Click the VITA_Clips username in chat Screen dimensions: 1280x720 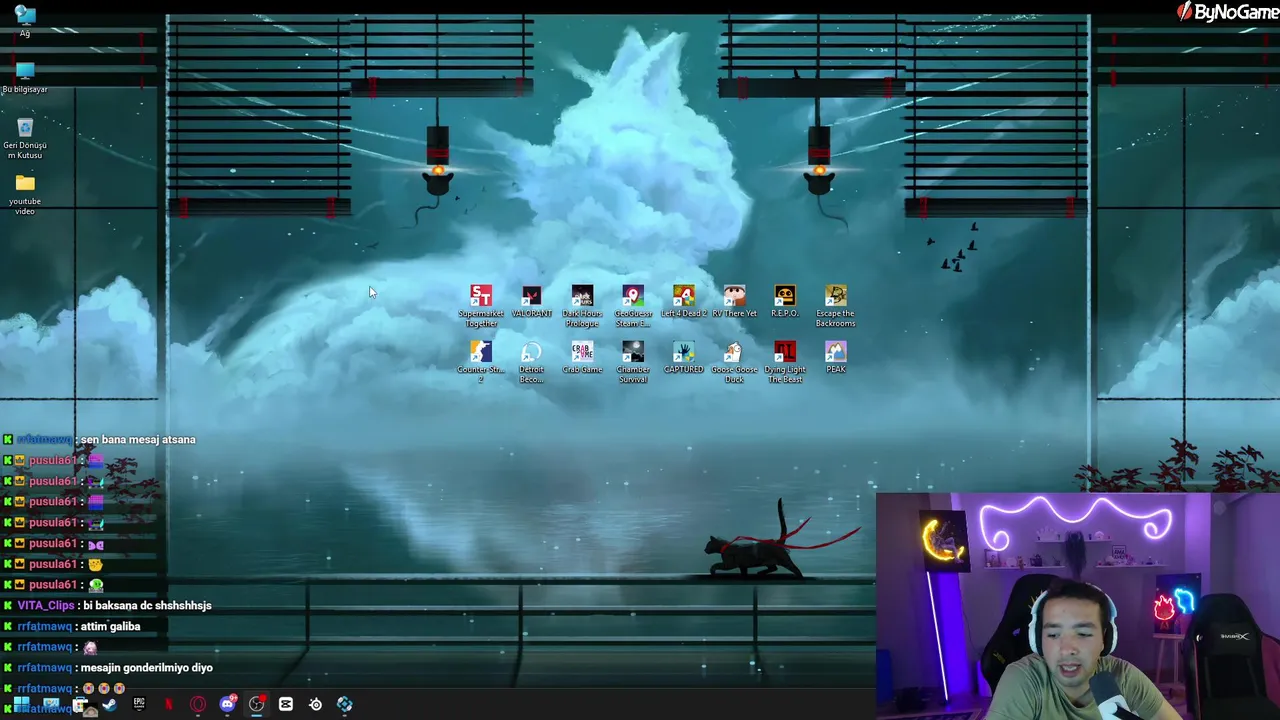46,605
